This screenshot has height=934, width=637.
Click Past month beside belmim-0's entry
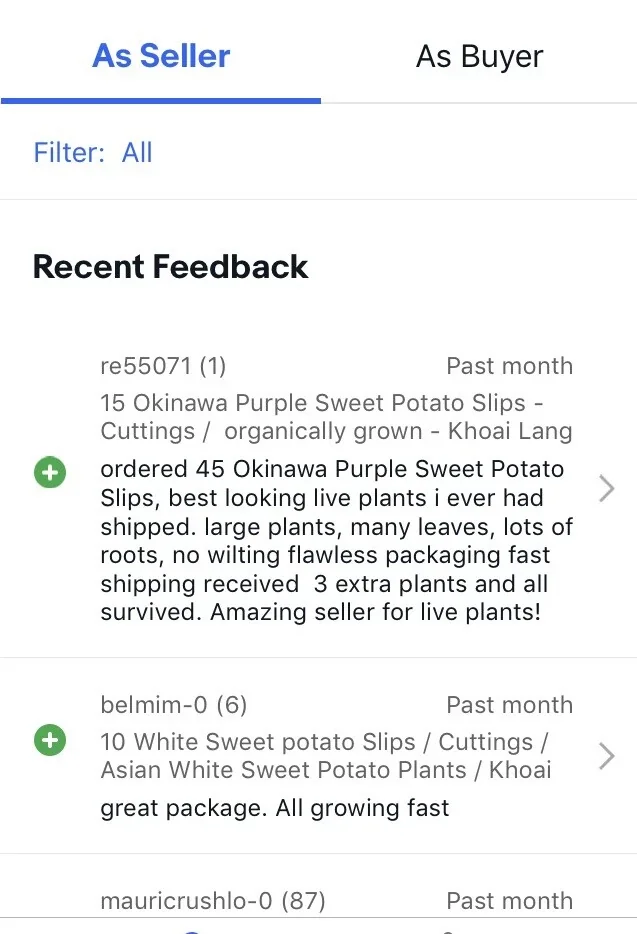[x=509, y=705]
